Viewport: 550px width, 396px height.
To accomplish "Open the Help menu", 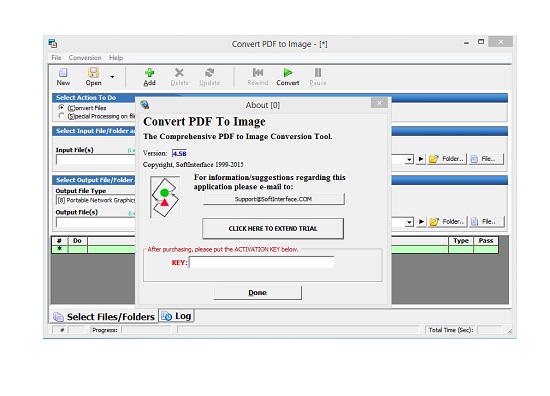I will 116,58.
